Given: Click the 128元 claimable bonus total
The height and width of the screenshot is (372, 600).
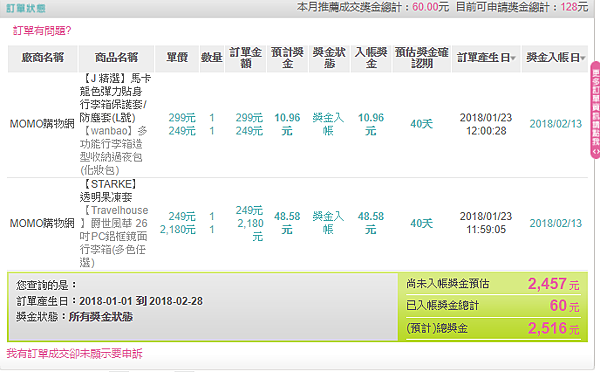Looking at the screenshot, I should (x=574, y=7).
